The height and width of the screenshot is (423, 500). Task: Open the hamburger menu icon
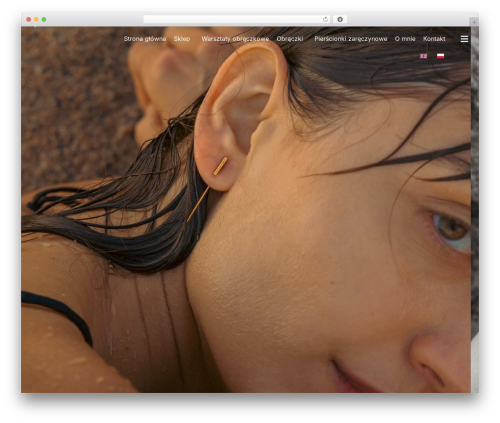[464, 39]
